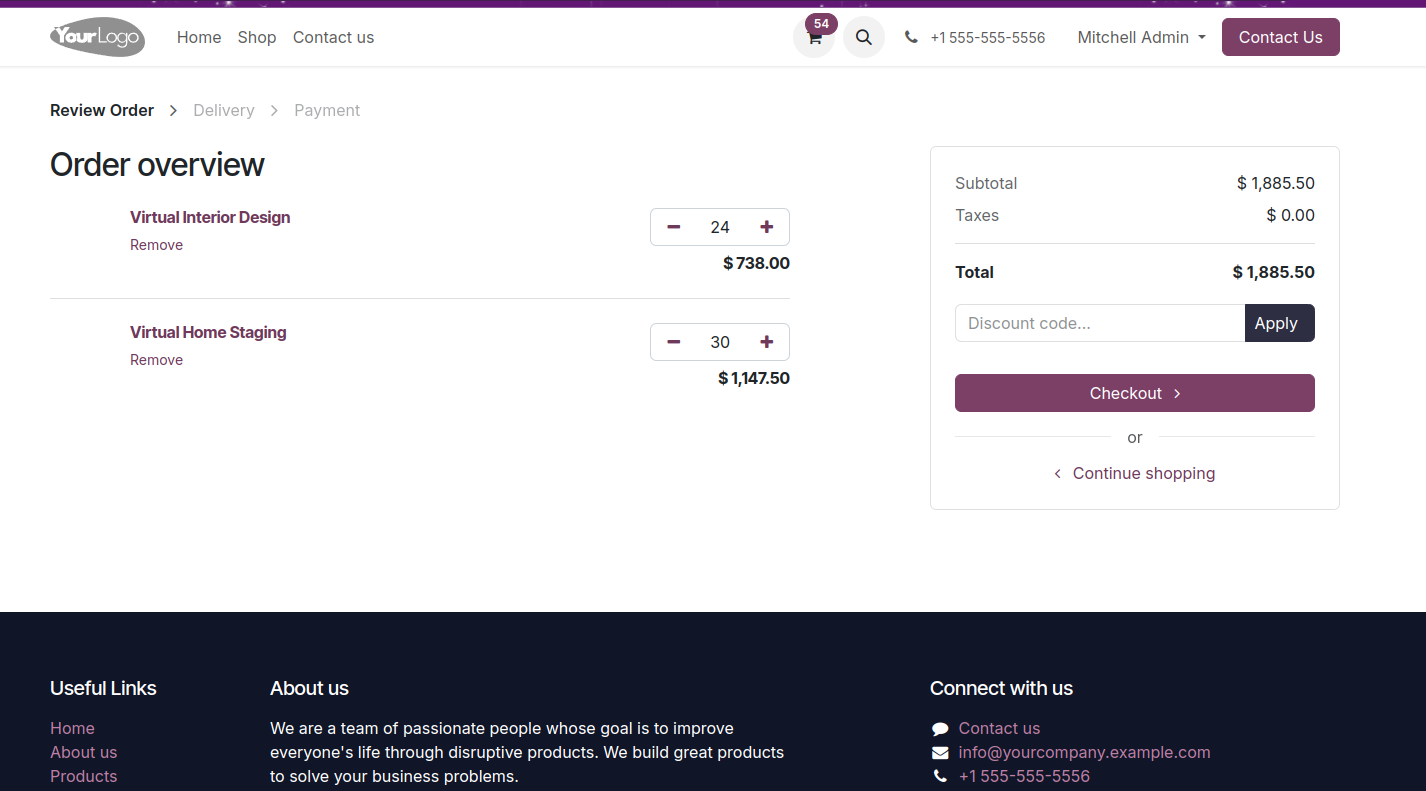Image resolution: width=1426 pixels, height=791 pixels.
Task: Open the shopping cart icon
Action: point(814,38)
